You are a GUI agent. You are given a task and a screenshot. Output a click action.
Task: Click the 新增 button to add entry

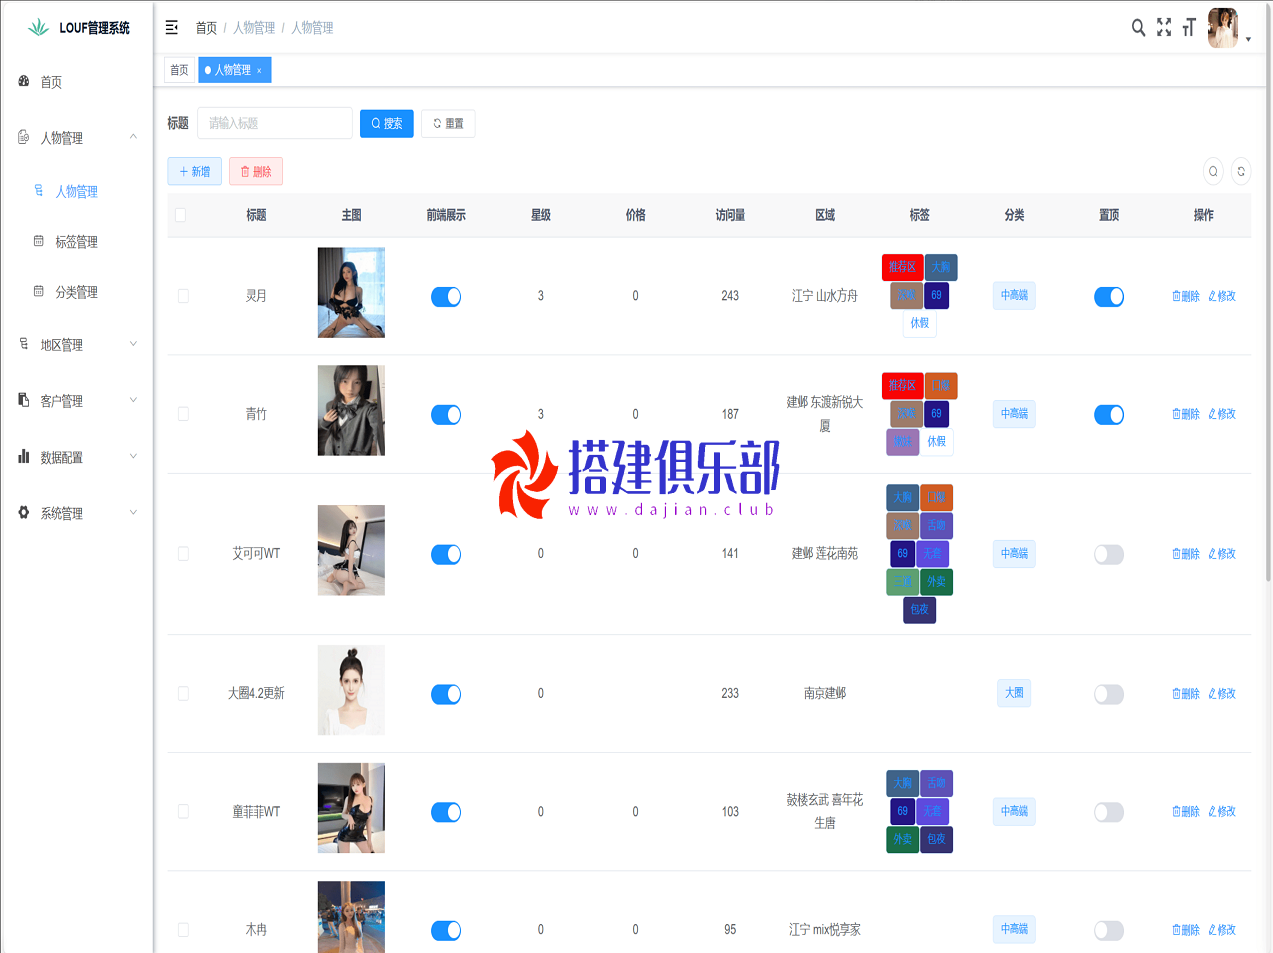pyautogui.click(x=194, y=172)
